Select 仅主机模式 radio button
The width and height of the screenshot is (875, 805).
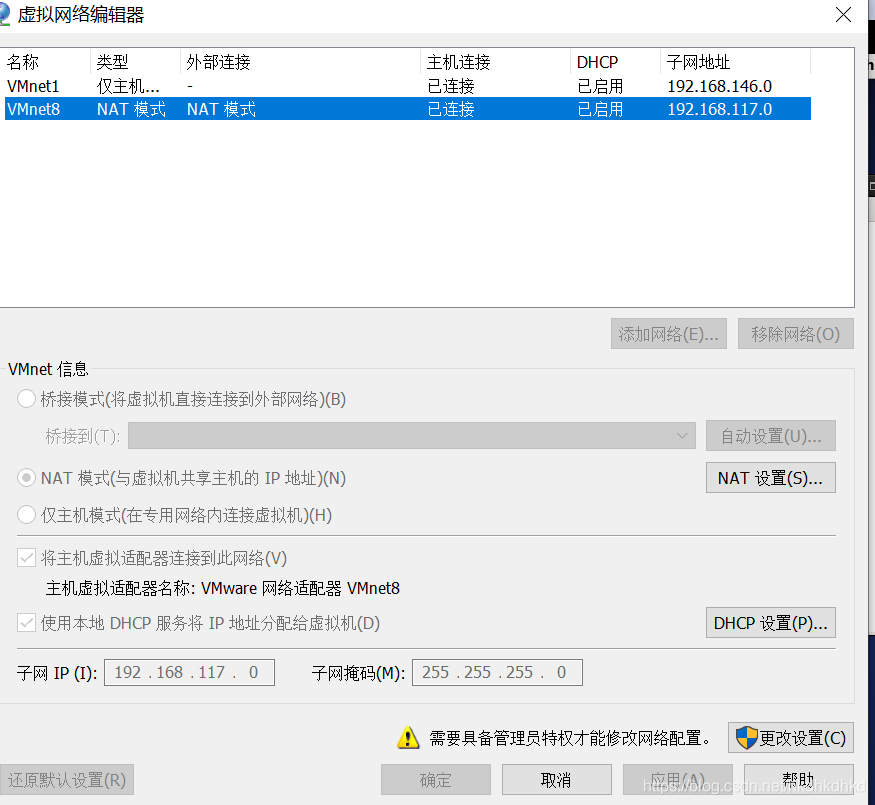coord(26,514)
